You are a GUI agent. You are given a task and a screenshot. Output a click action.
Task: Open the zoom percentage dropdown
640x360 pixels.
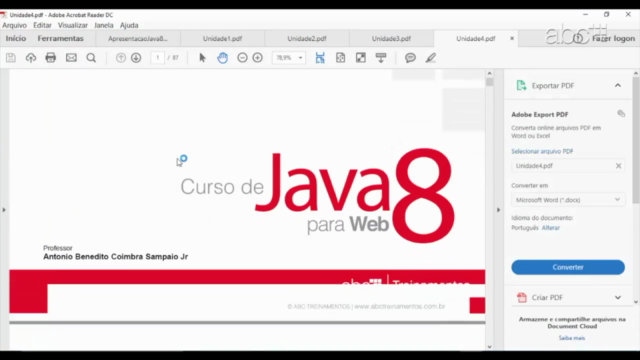[300, 58]
